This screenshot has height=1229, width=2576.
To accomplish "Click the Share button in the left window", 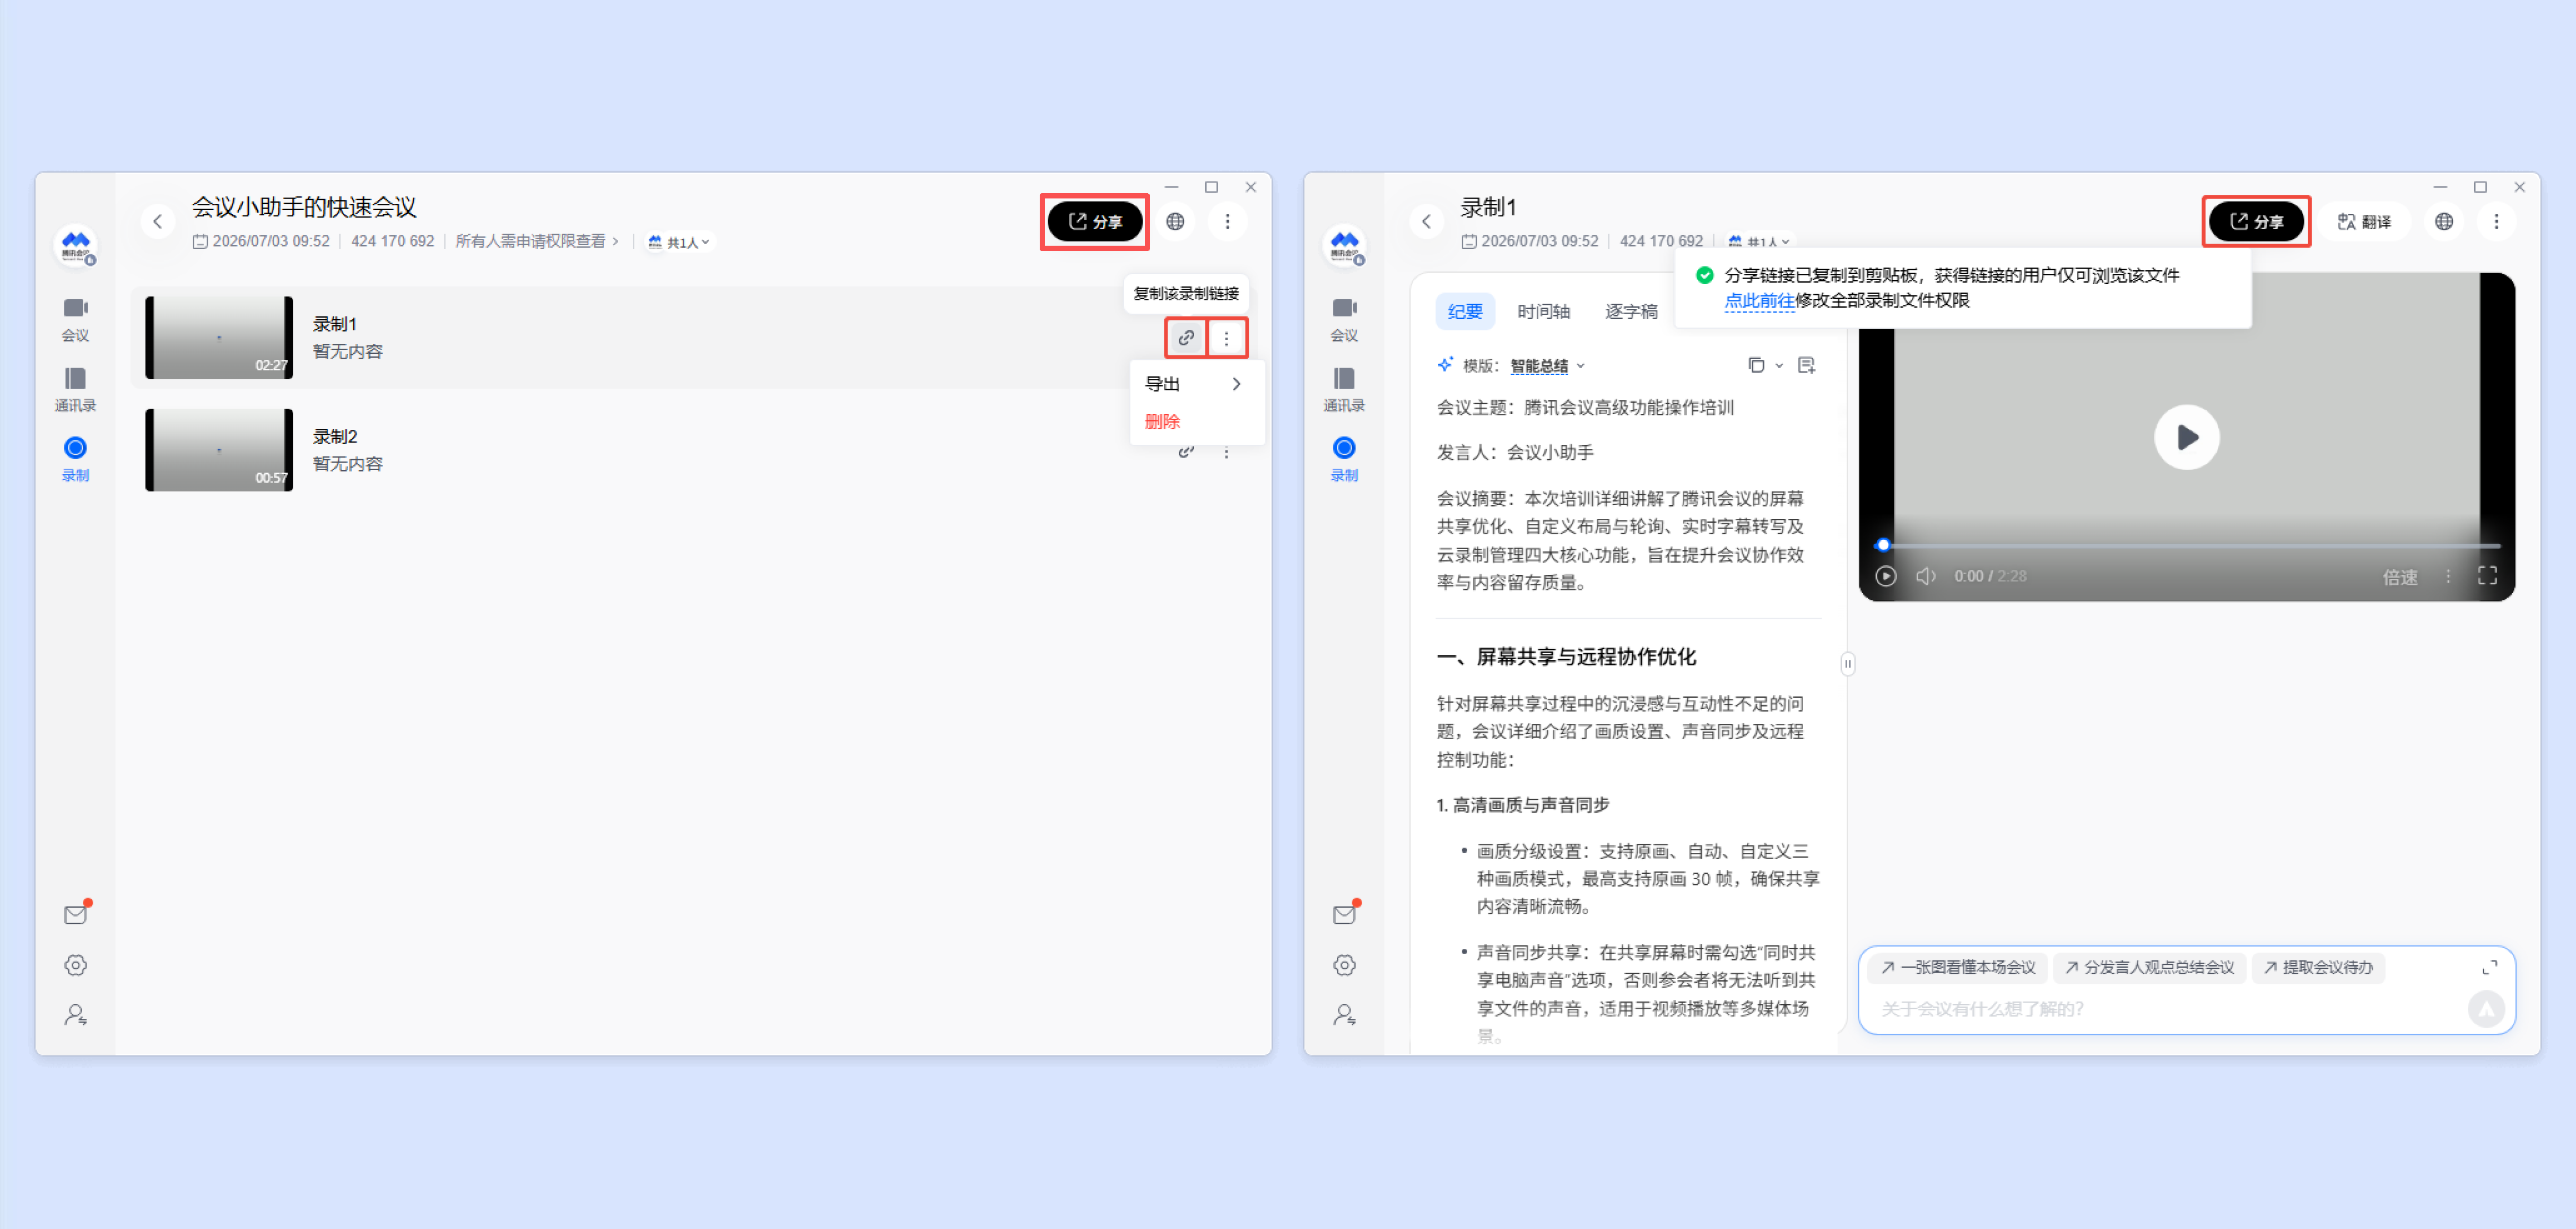I will click(x=1094, y=221).
